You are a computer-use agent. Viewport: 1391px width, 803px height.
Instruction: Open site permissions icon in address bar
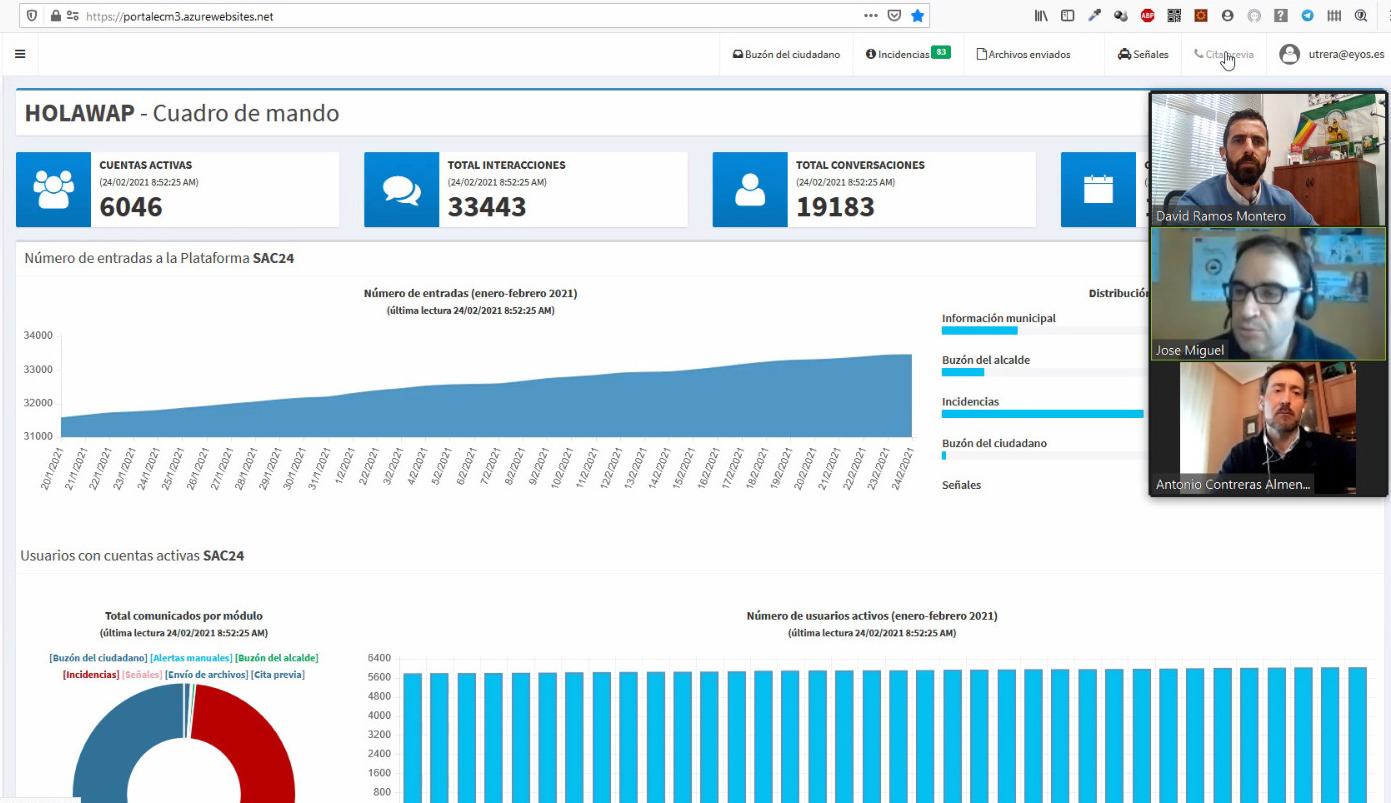coord(72,16)
